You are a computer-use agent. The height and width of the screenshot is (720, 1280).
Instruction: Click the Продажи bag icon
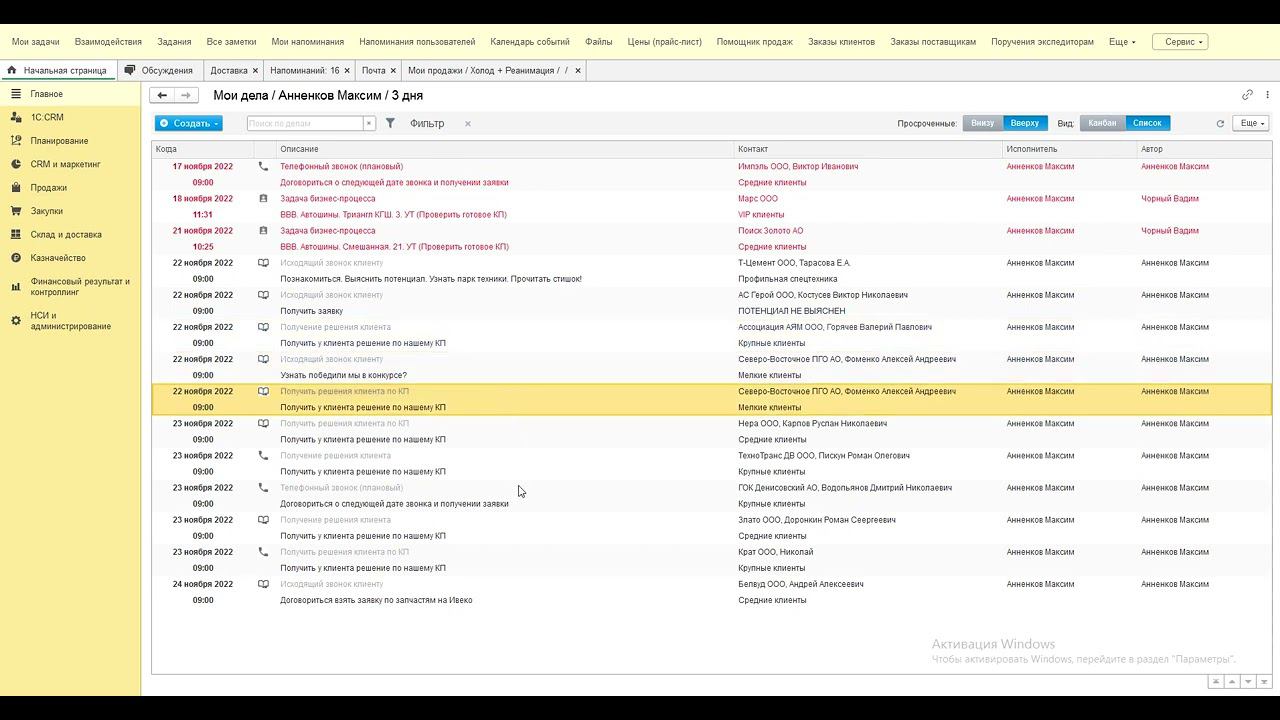(x=16, y=188)
